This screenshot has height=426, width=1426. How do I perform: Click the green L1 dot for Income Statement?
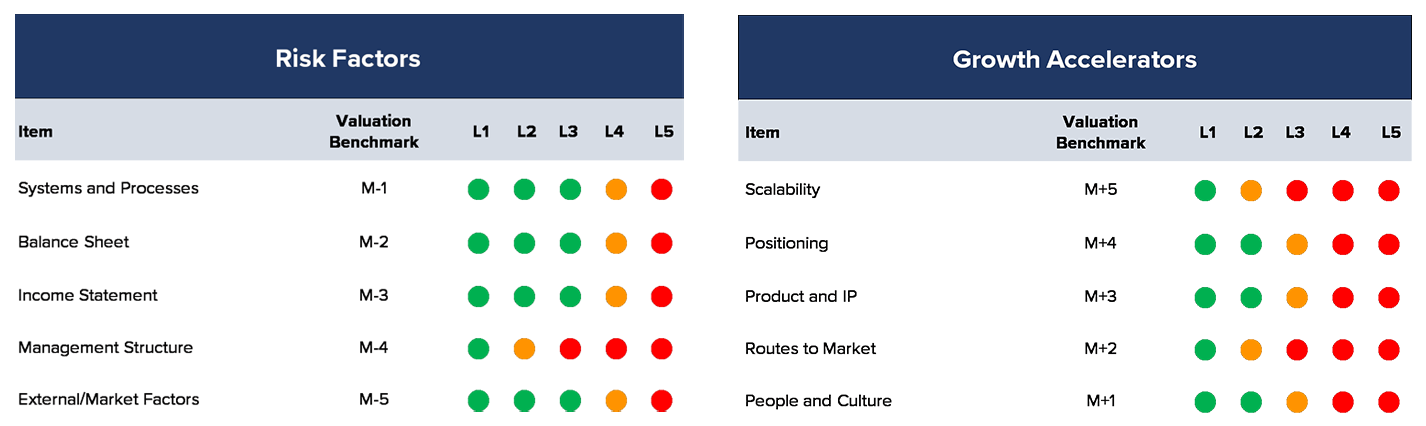click(x=478, y=296)
